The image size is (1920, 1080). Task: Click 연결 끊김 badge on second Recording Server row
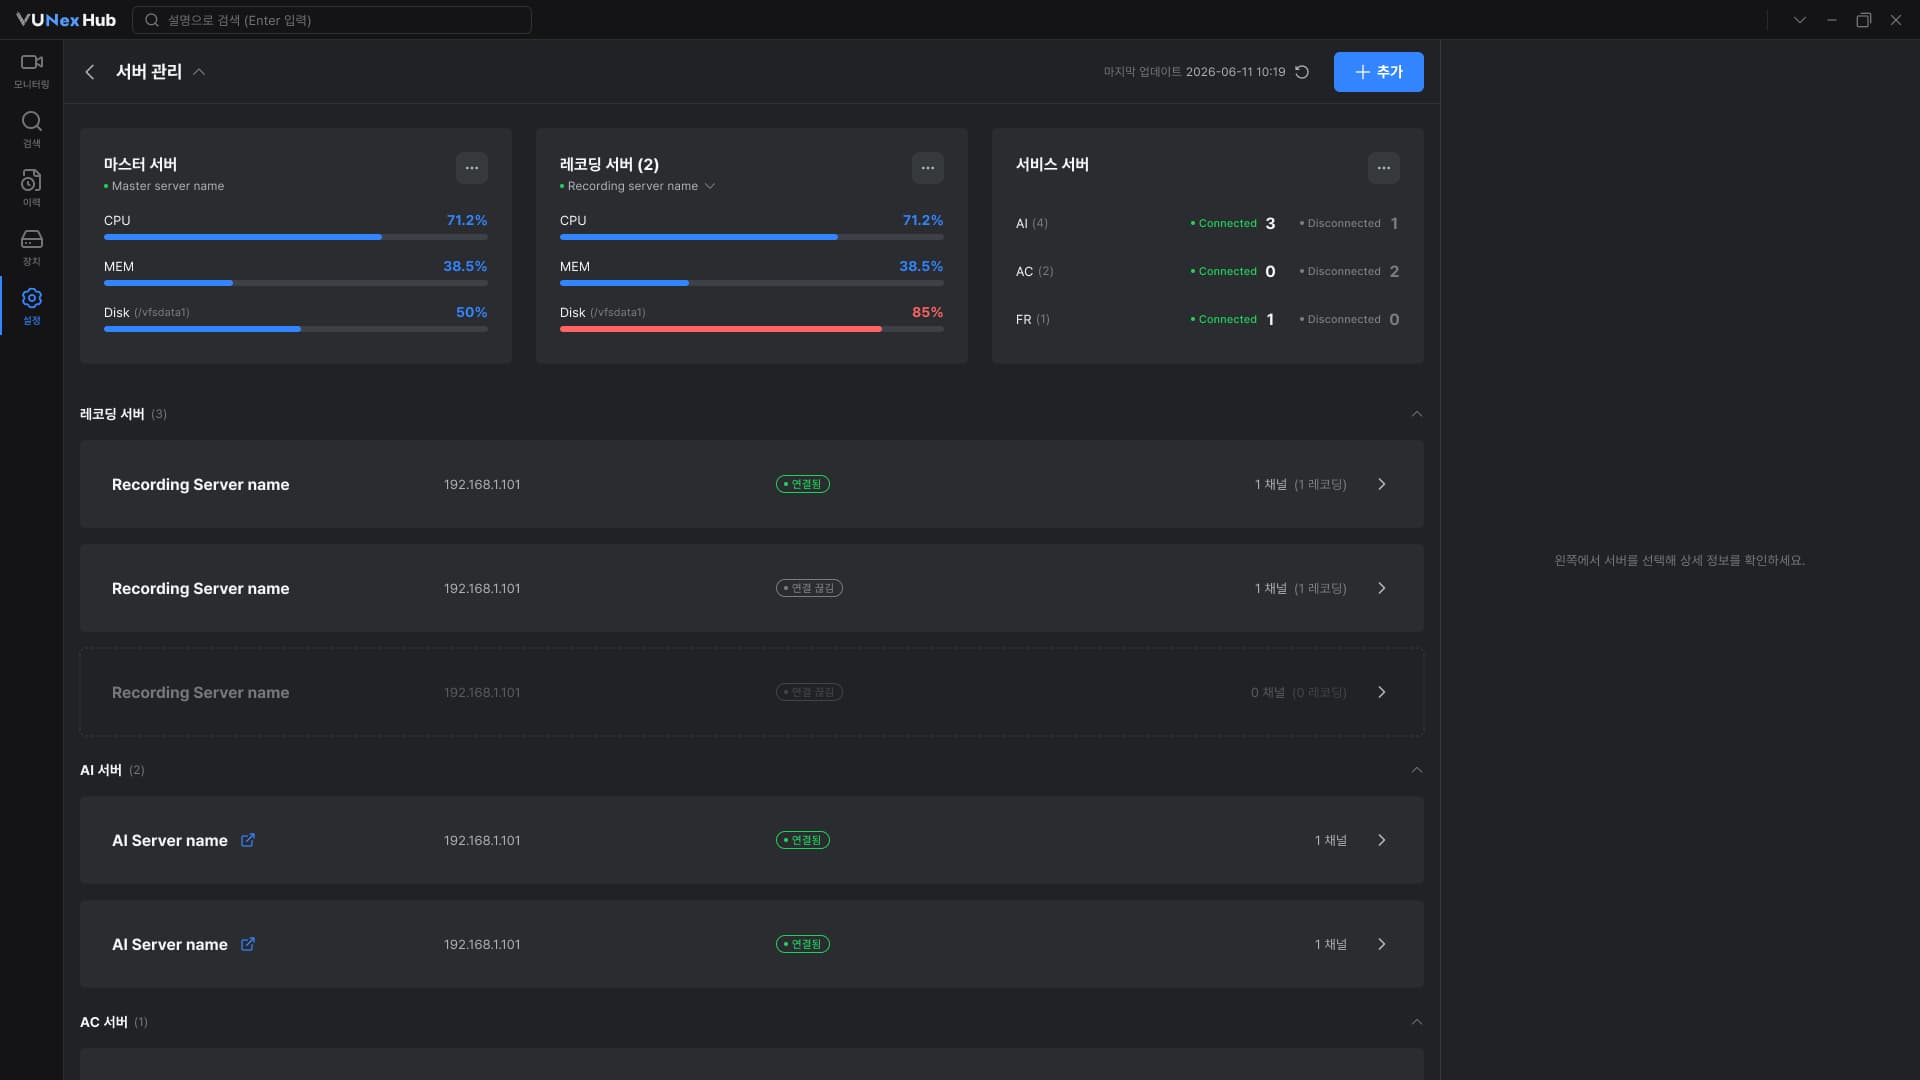[809, 588]
